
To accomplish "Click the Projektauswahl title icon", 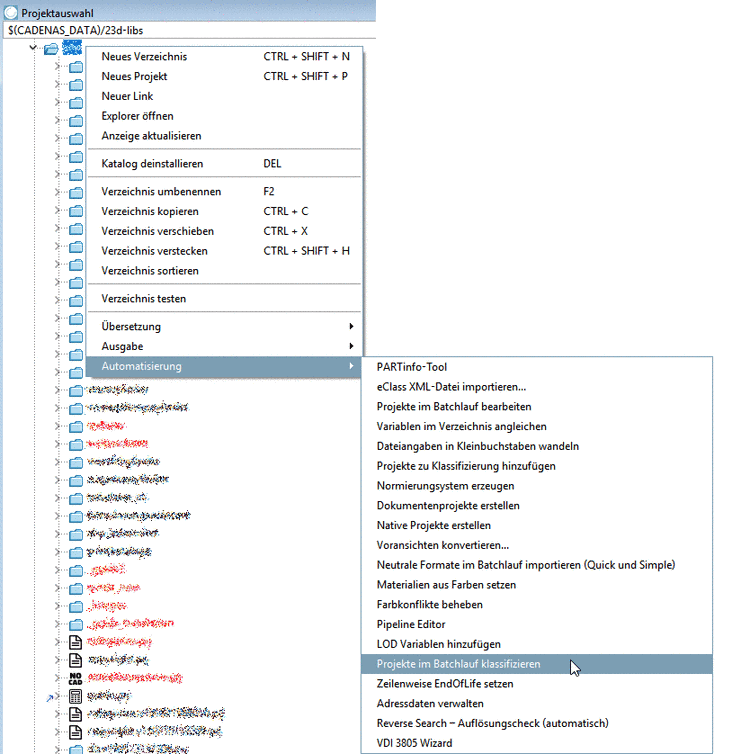I will click(11, 12).
